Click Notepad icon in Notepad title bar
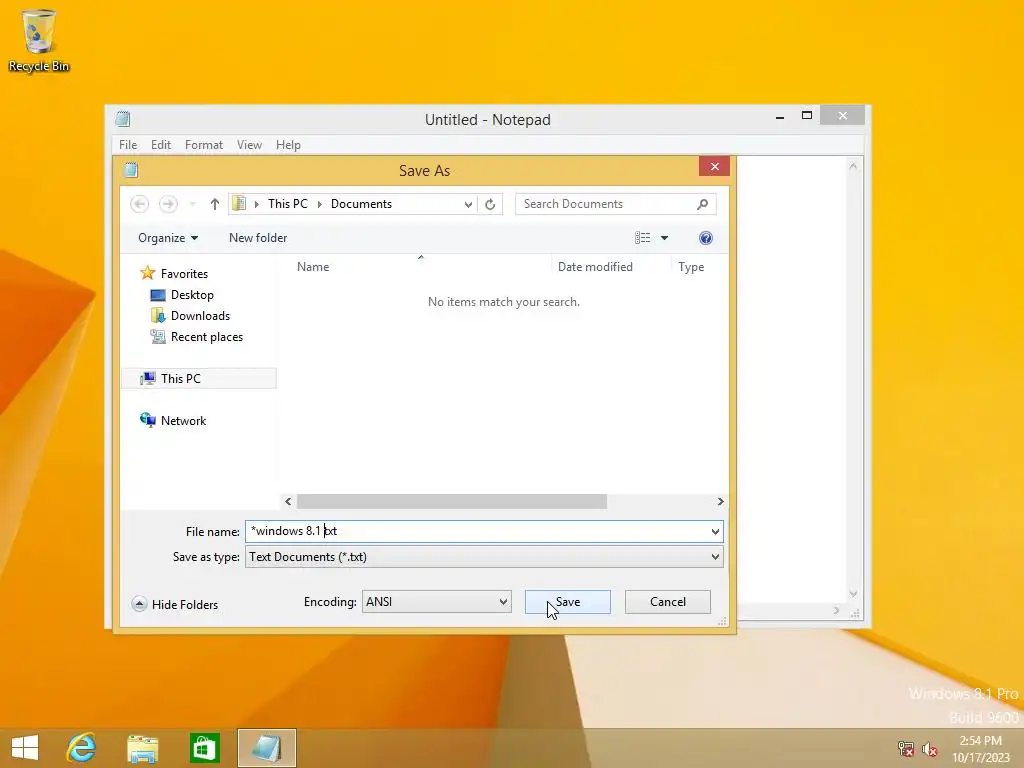Image resolution: width=1024 pixels, height=768 pixels. point(123,119)
